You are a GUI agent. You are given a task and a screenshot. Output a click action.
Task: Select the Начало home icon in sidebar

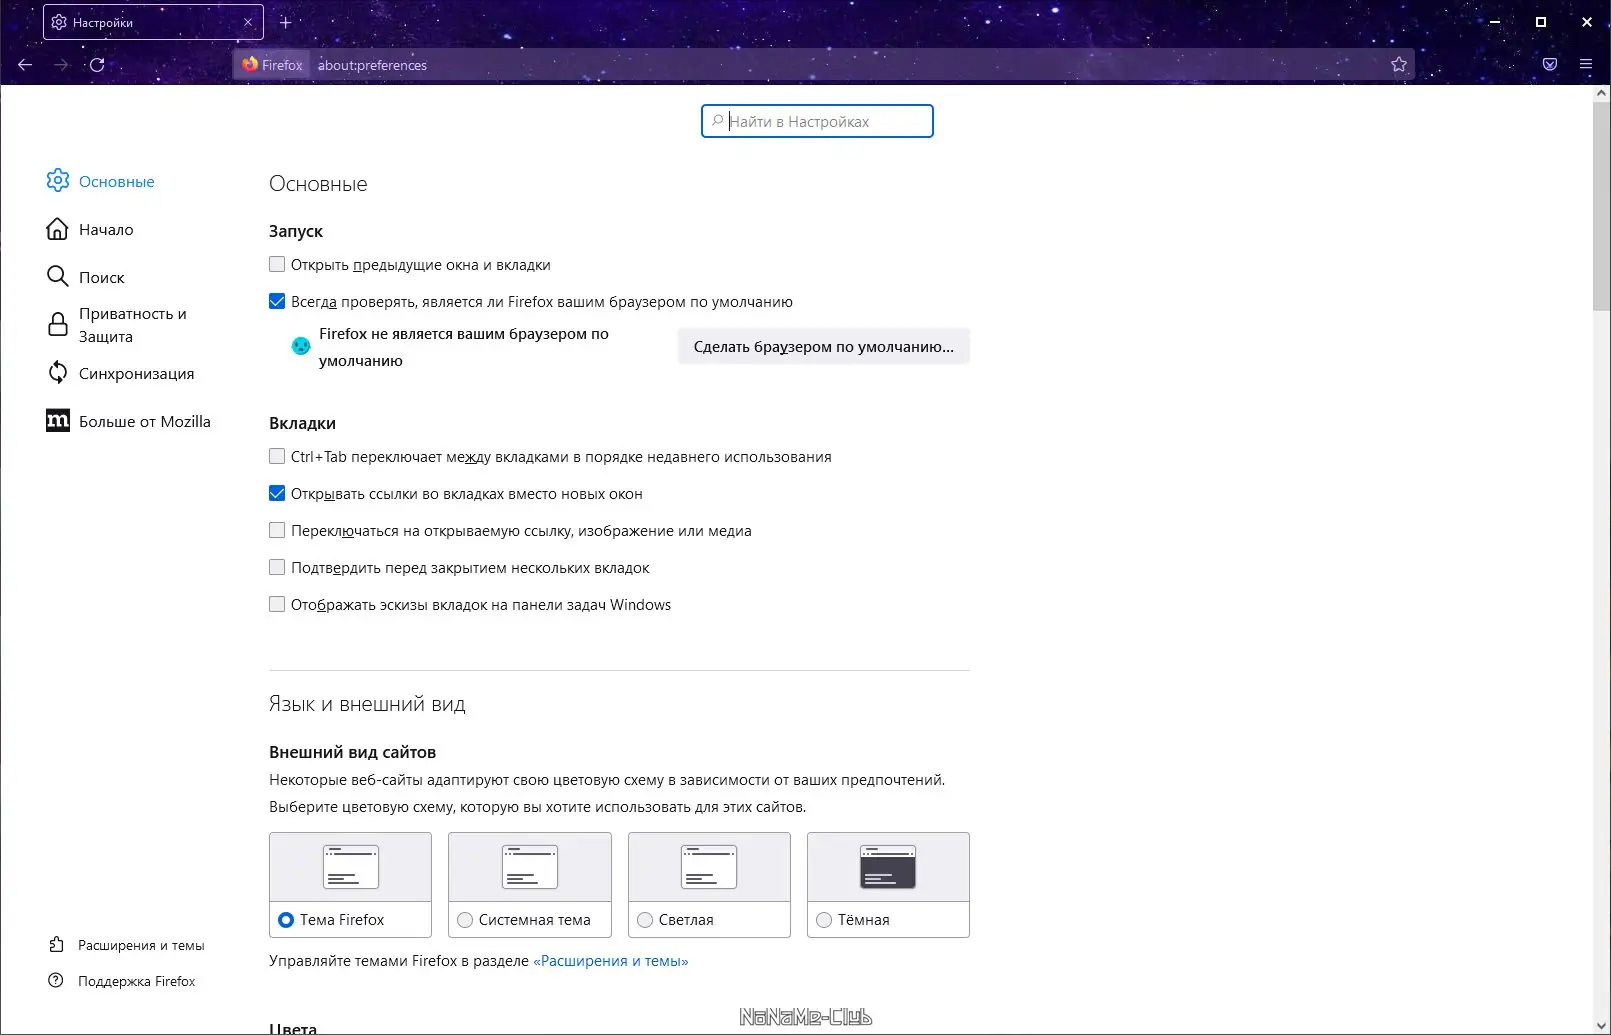point(57,228)
